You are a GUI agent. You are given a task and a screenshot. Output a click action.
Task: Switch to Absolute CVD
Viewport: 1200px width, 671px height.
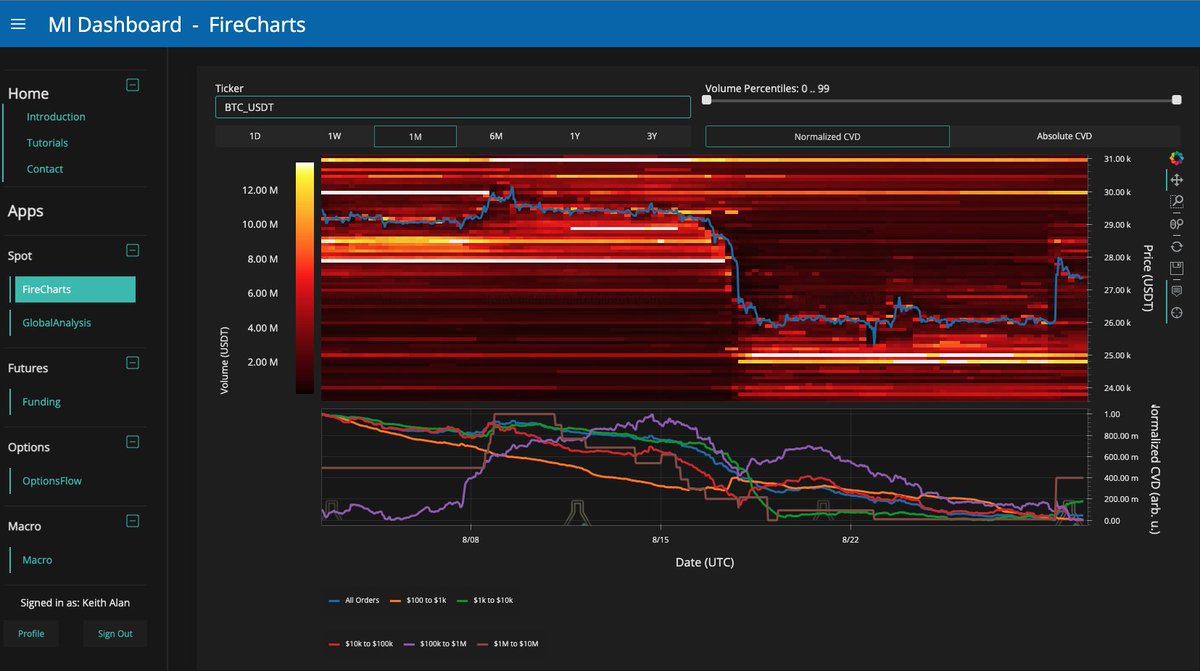[x=1064, y=136]
